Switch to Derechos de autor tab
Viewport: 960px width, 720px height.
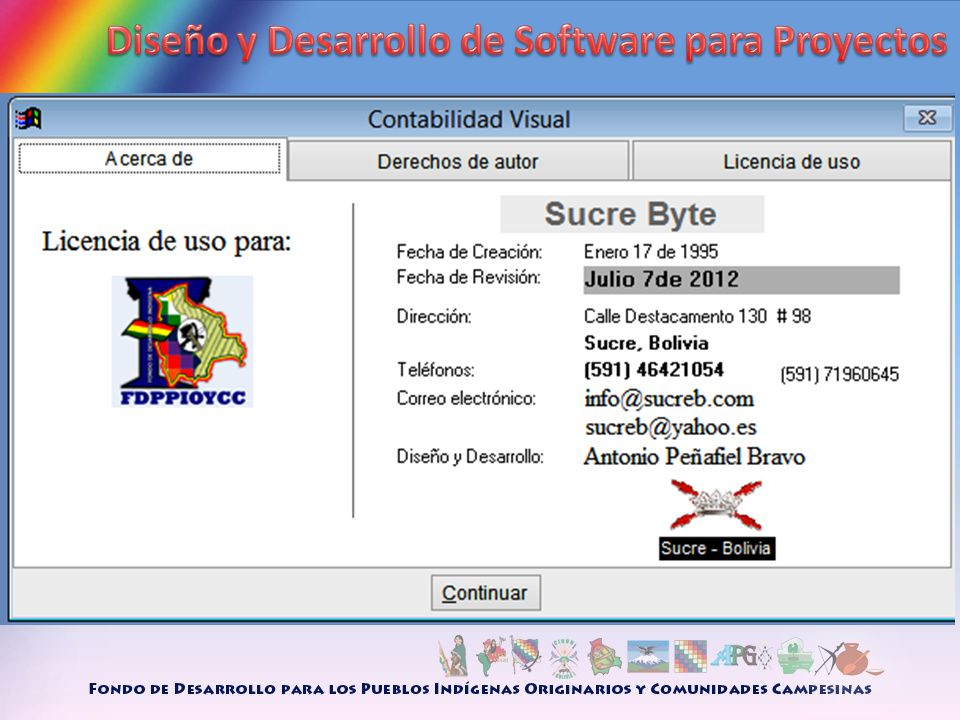[458, 162]
